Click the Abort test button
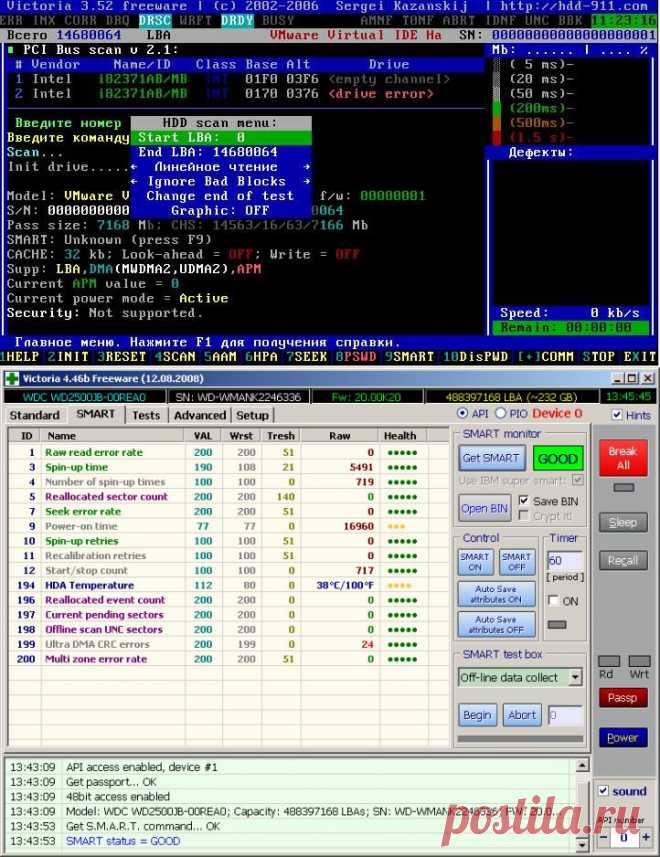Viewport: 660px width, 857px height. pyautogui.click(x=522, y=715)
